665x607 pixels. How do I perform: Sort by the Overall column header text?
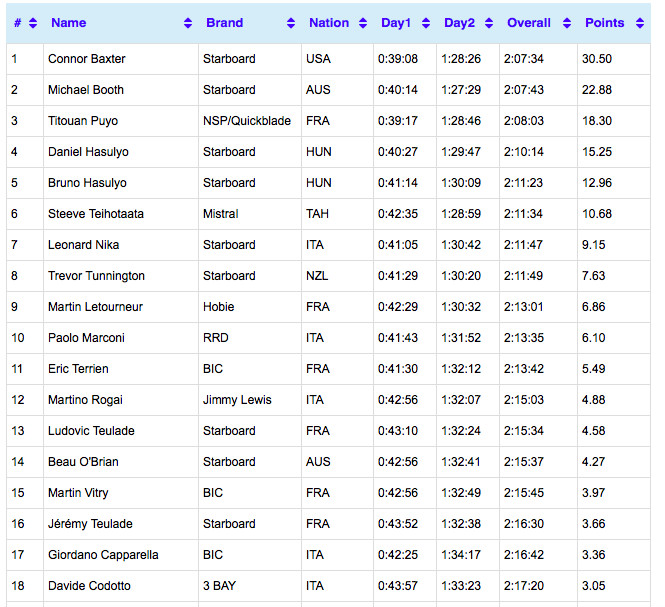(x=529, y=23)
